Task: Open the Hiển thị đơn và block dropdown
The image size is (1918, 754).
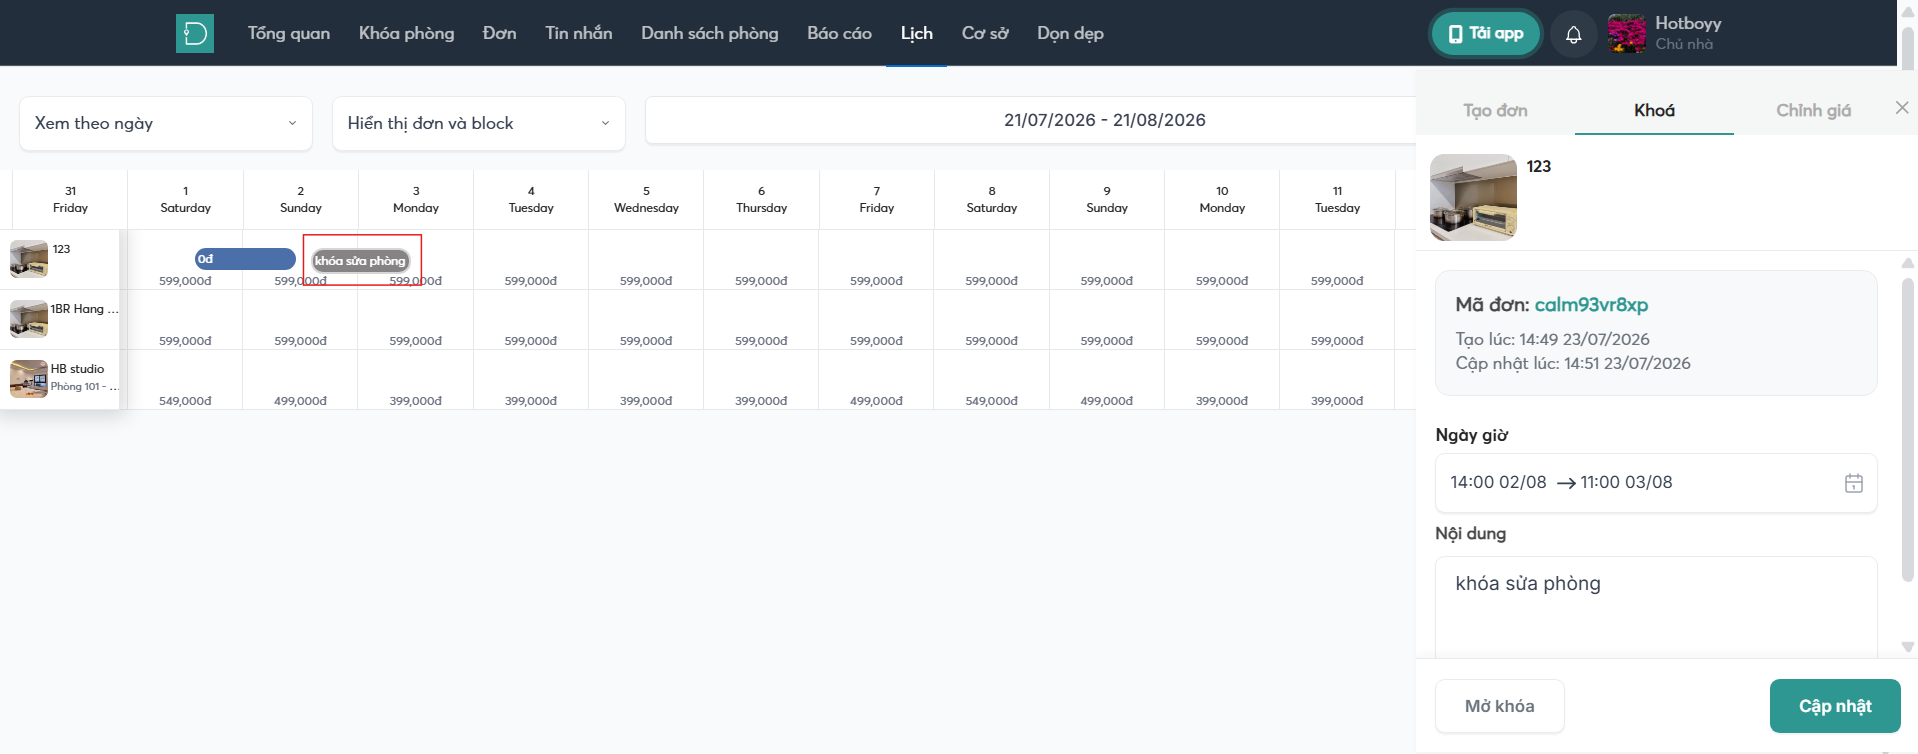Action: (479, 123)
